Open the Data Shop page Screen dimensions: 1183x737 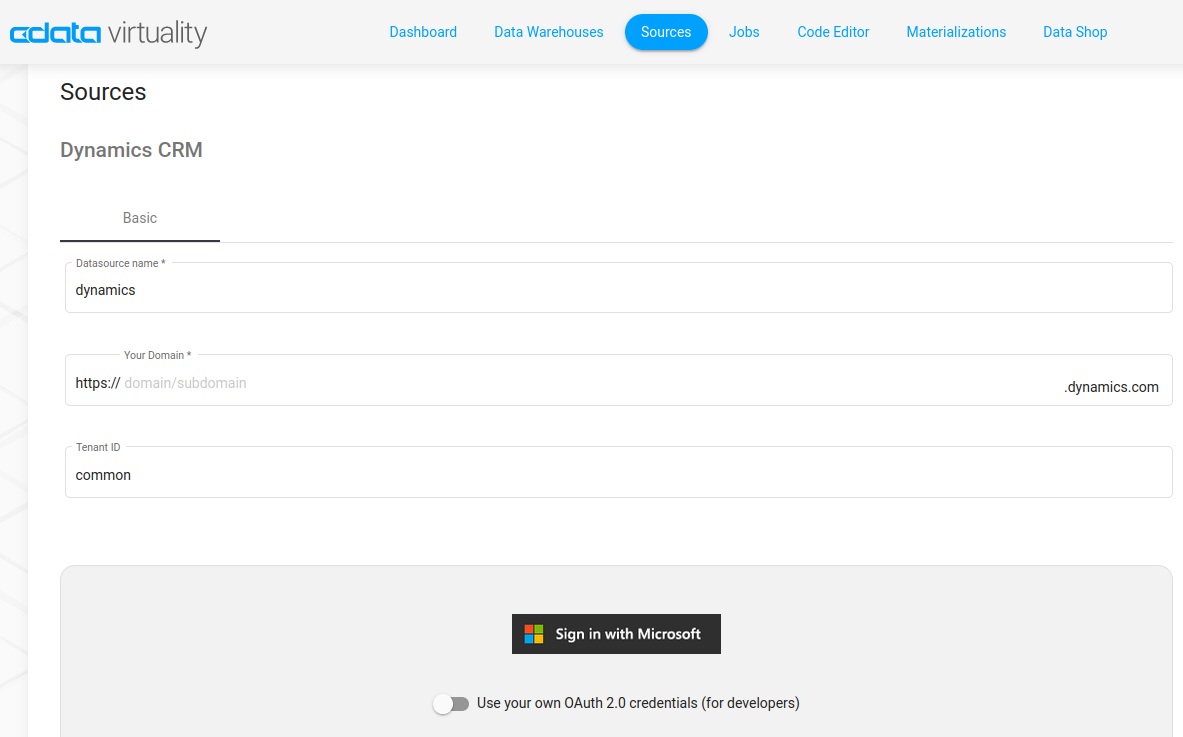(x=1075, y=32)
